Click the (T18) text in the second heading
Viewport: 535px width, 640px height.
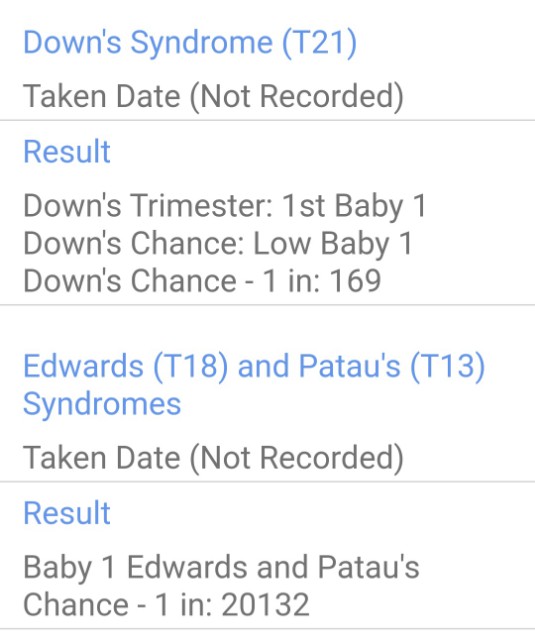click(x=190, y=367)
